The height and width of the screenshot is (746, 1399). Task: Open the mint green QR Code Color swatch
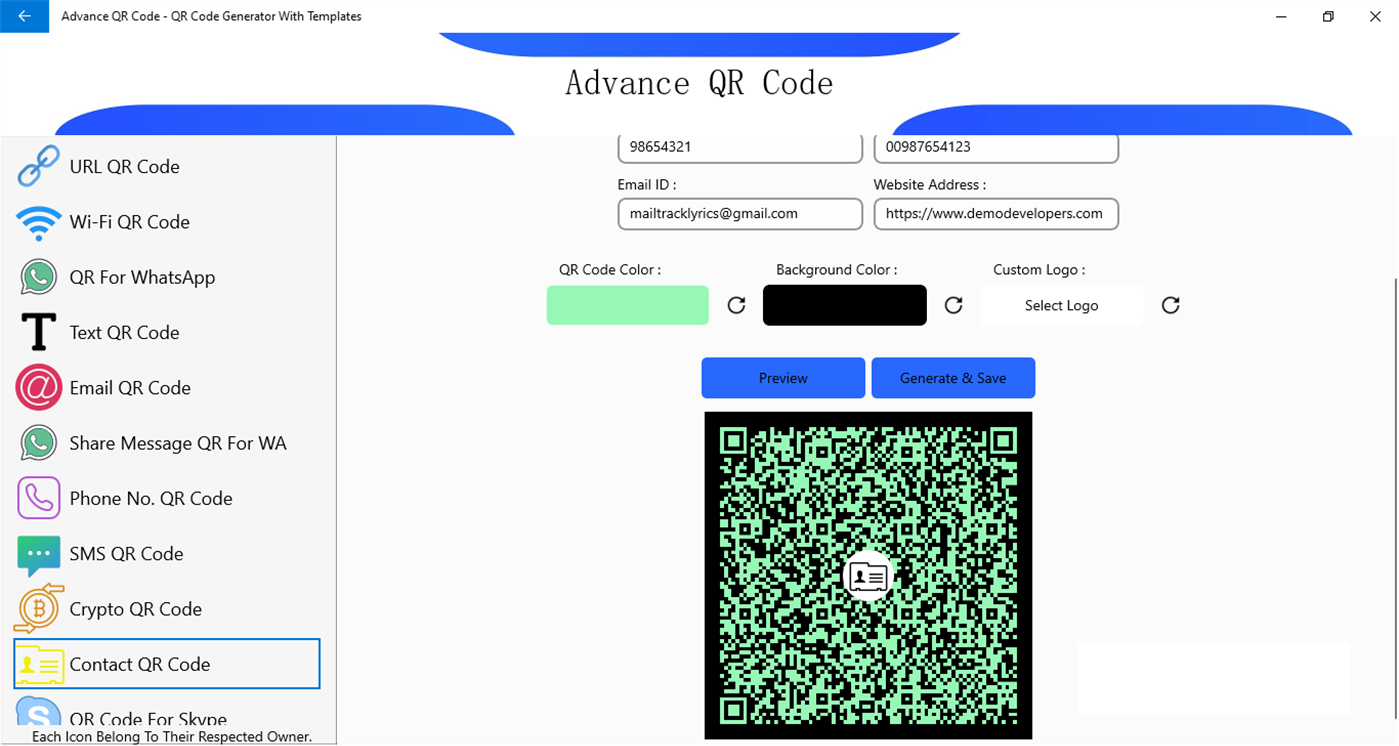pyautogui.click(x=628, y=305)
